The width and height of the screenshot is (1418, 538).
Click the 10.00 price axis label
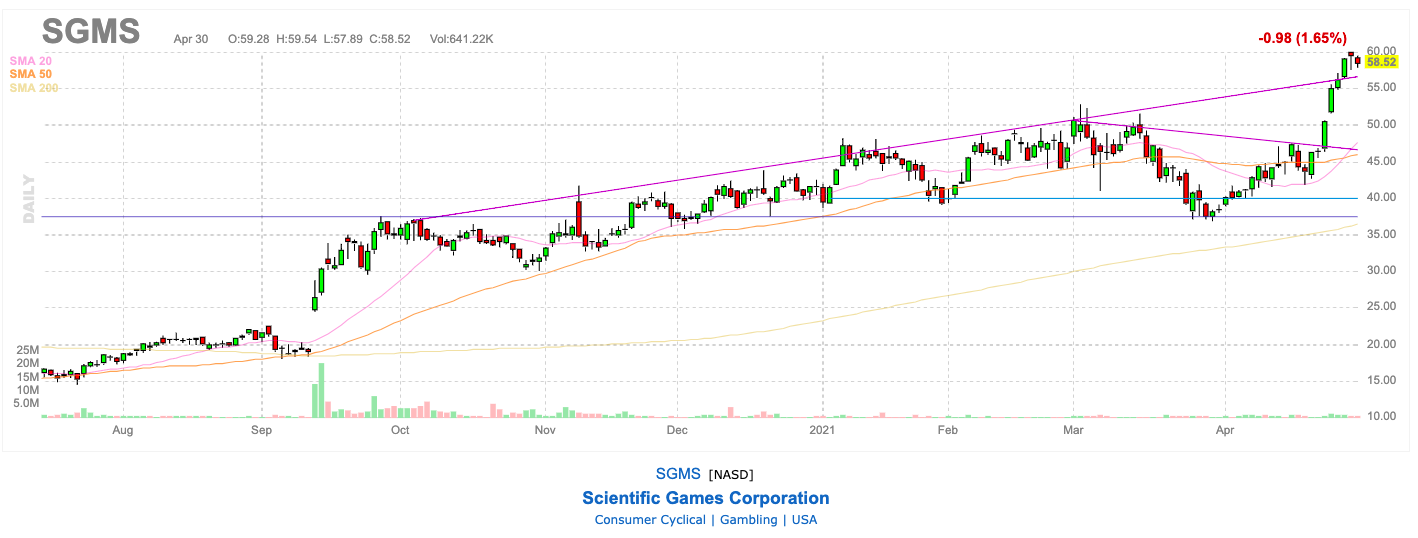[x=1382, y=416]
